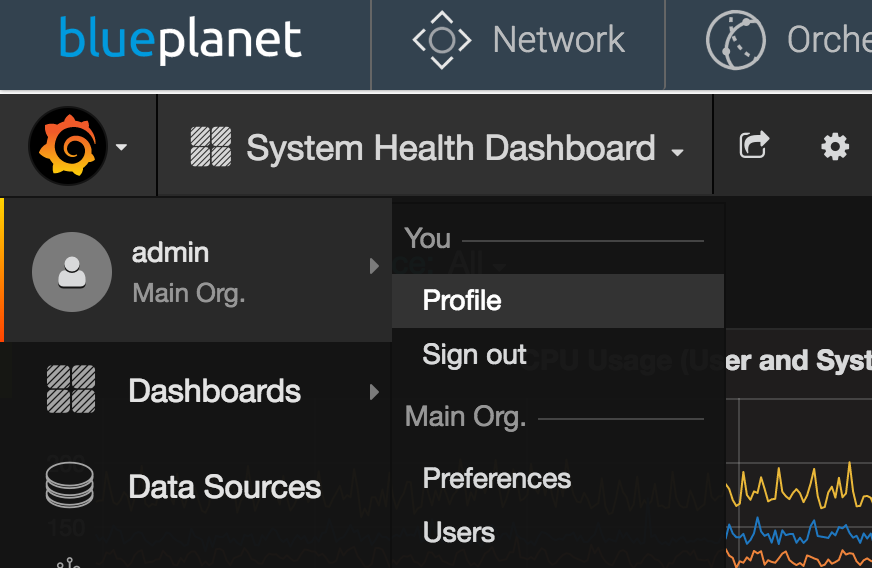This screenshot has height=568, width=872.
Task: Open Users under Main Org.
Action: click(458, 532)
